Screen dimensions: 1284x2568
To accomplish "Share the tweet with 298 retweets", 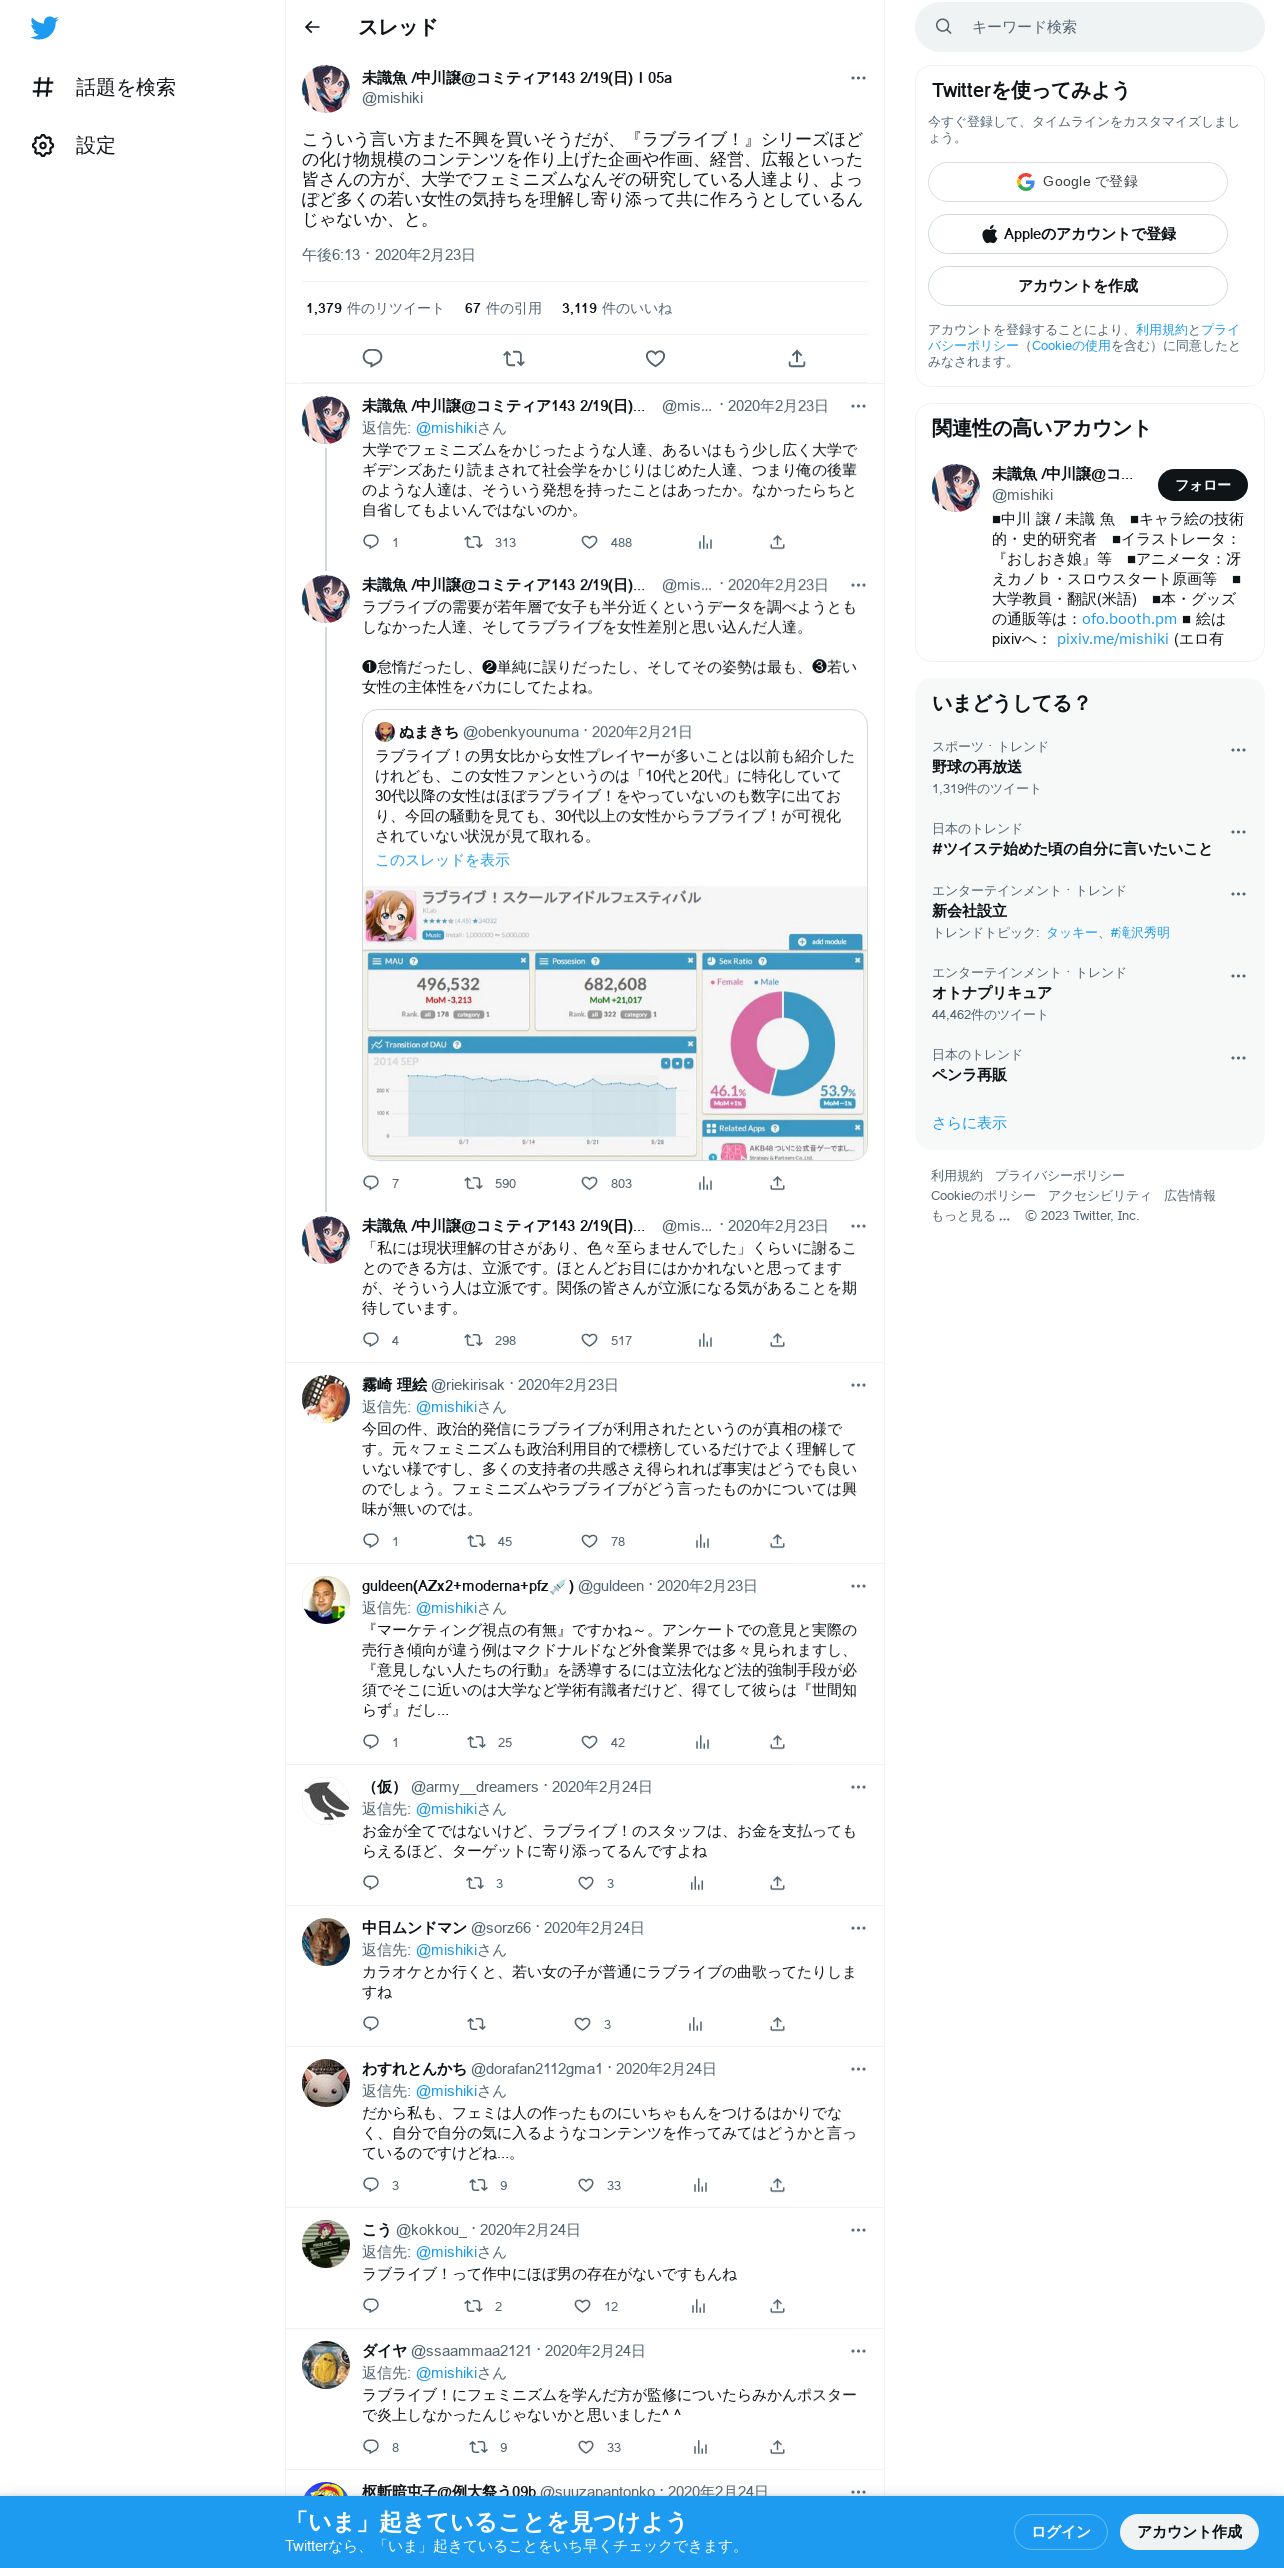I will point(777,1340).
